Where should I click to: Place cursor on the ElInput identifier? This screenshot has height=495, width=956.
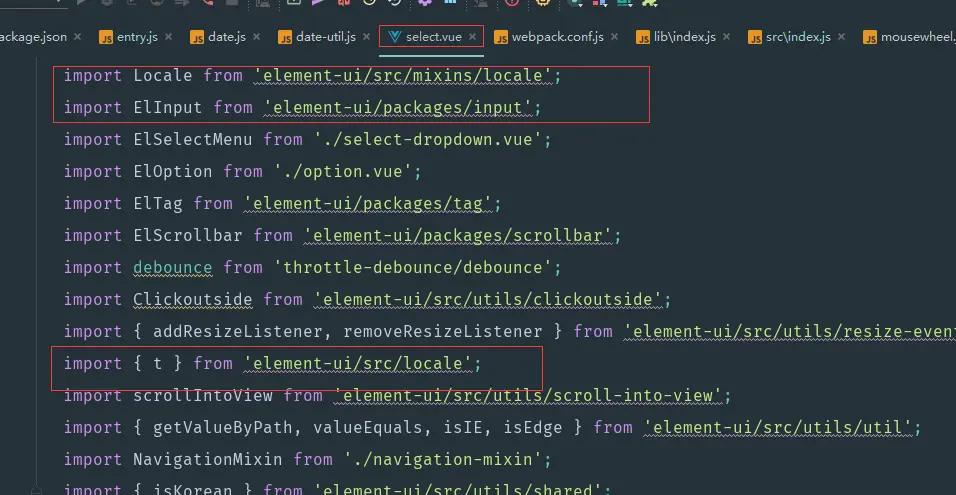coord(167,108)
